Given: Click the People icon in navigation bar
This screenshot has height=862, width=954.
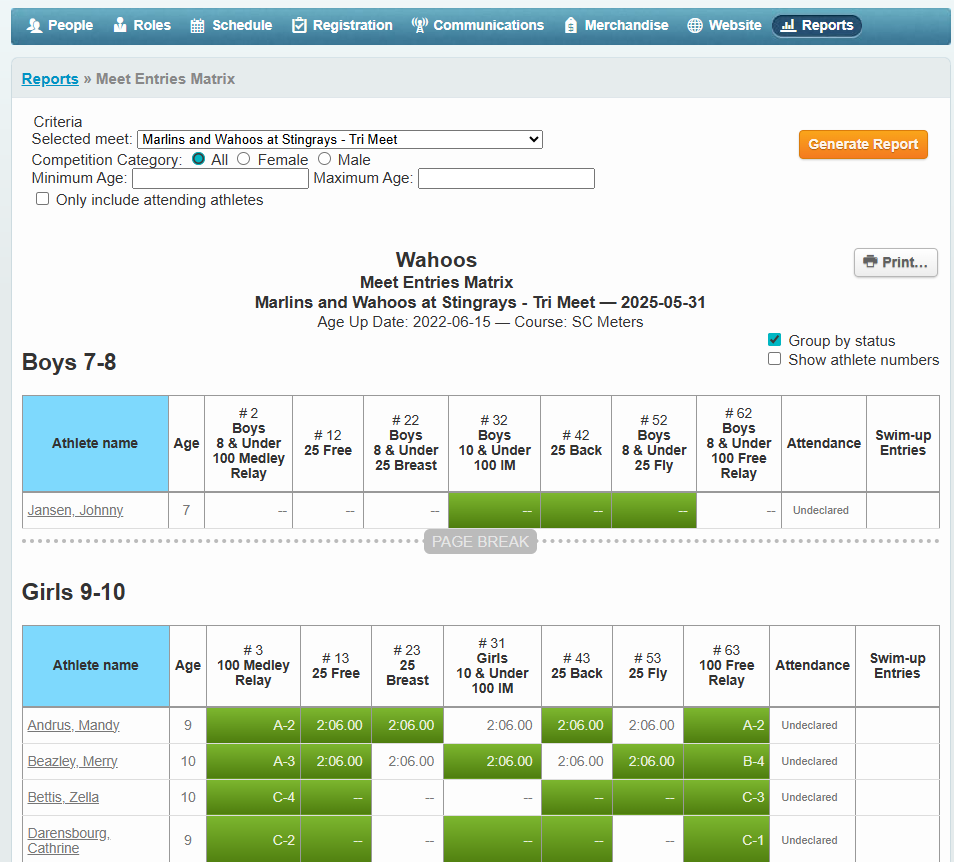Looking at the screenshot, I should pyautogui.click(x=35, y=26).
